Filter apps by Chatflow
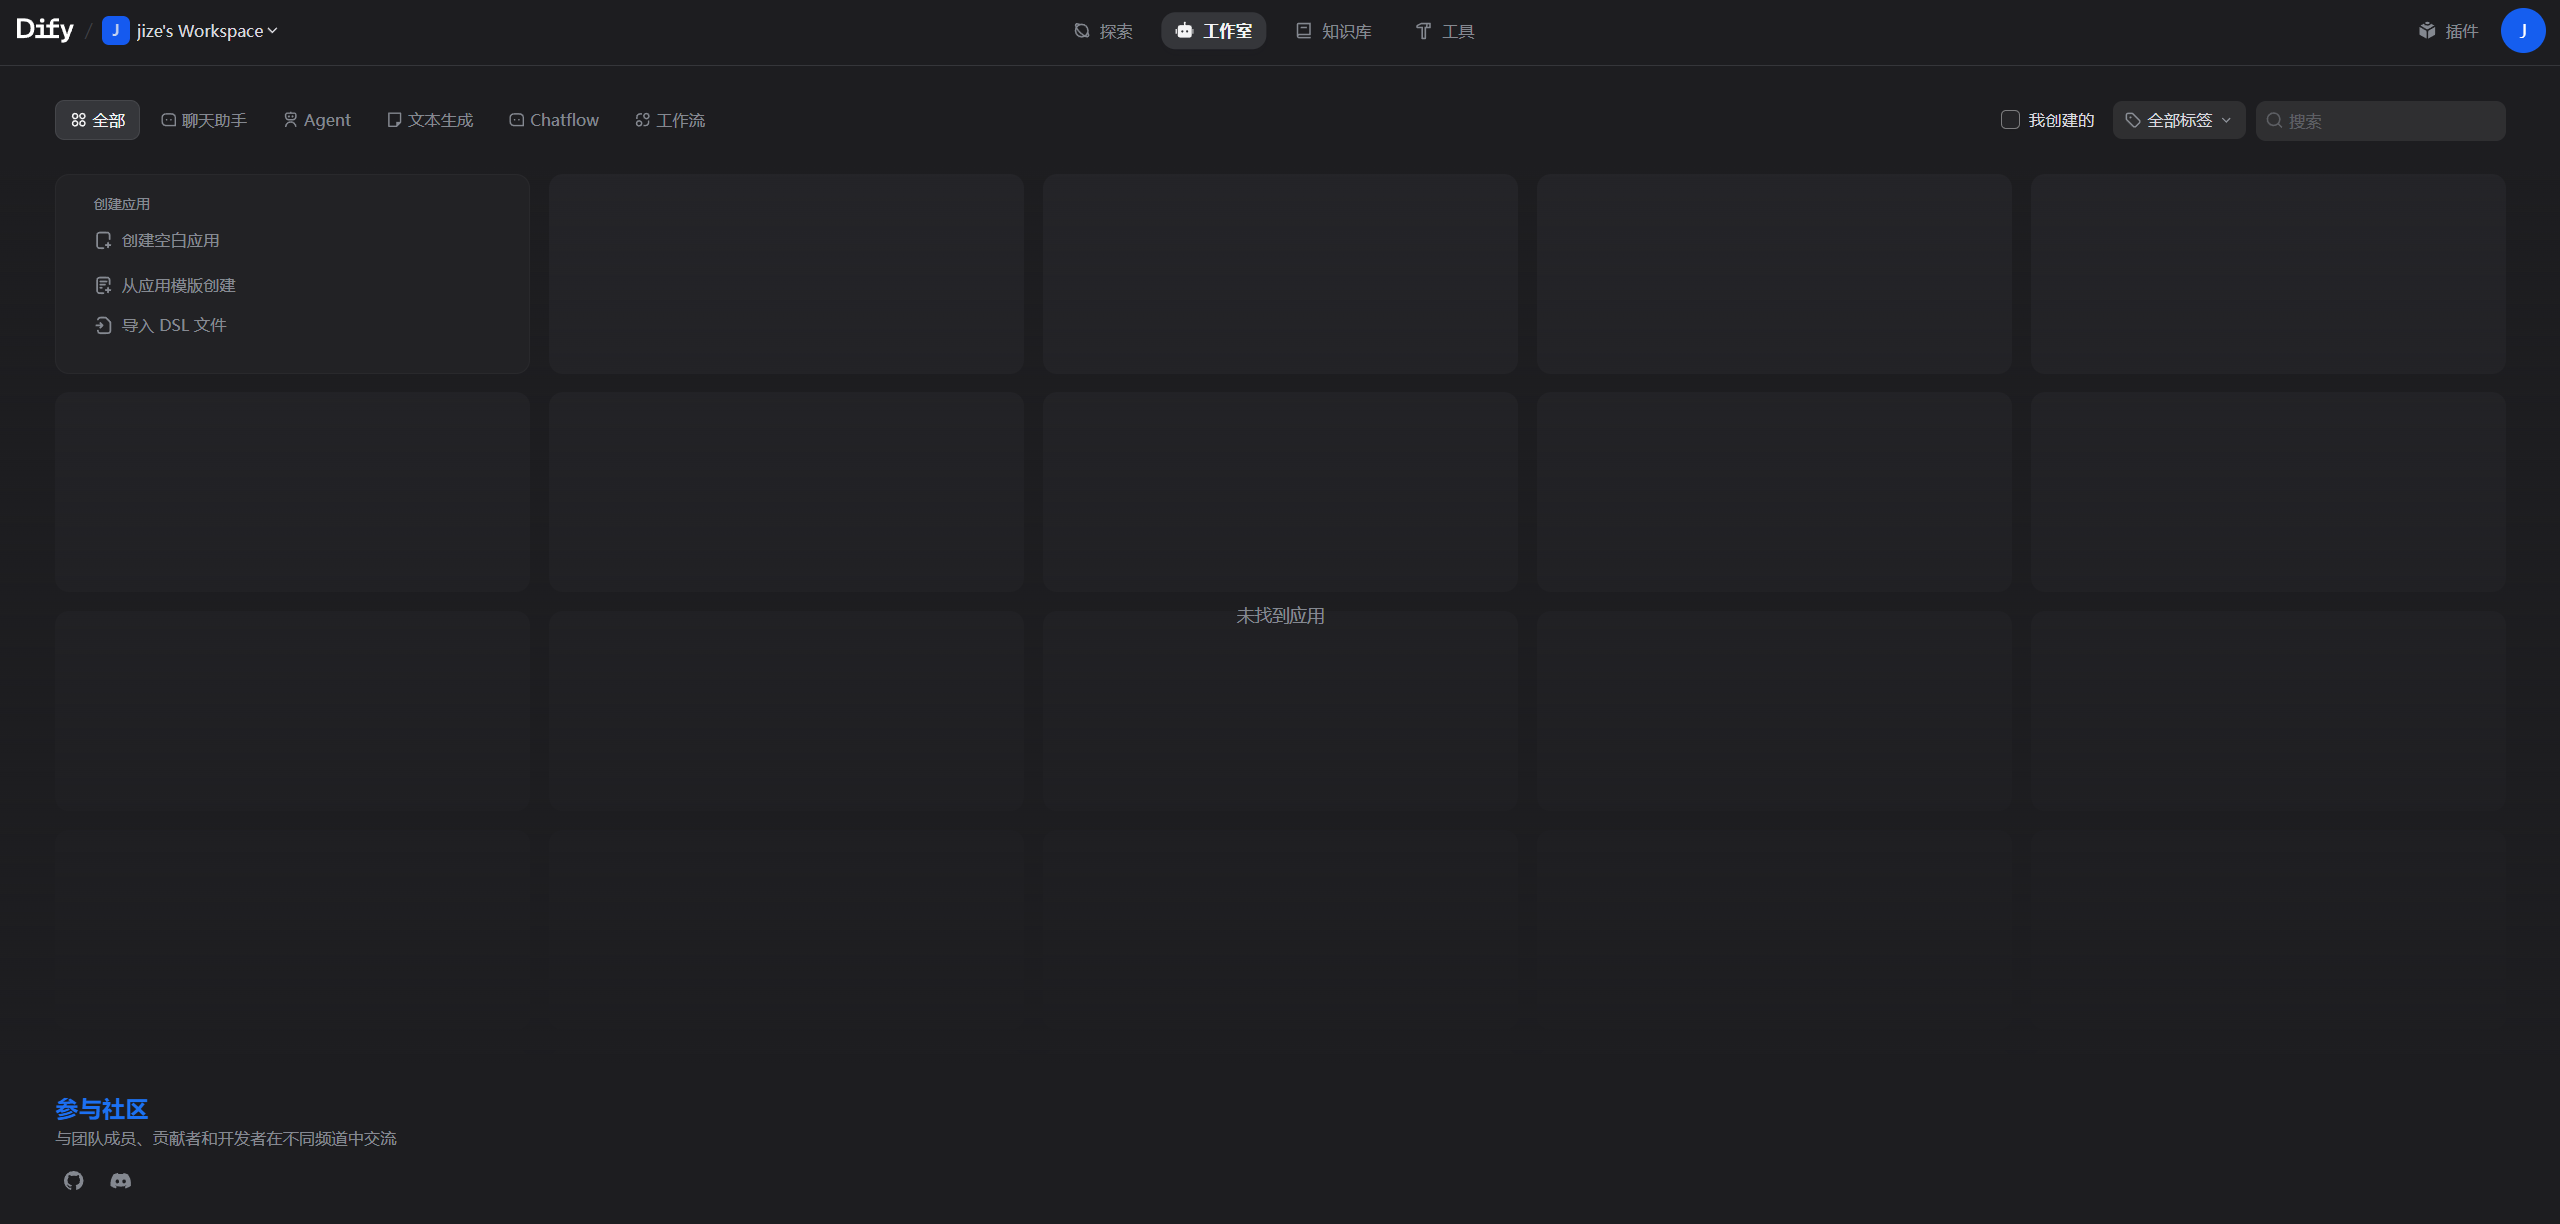The image size is (2560, 1224). click(554, 120)
